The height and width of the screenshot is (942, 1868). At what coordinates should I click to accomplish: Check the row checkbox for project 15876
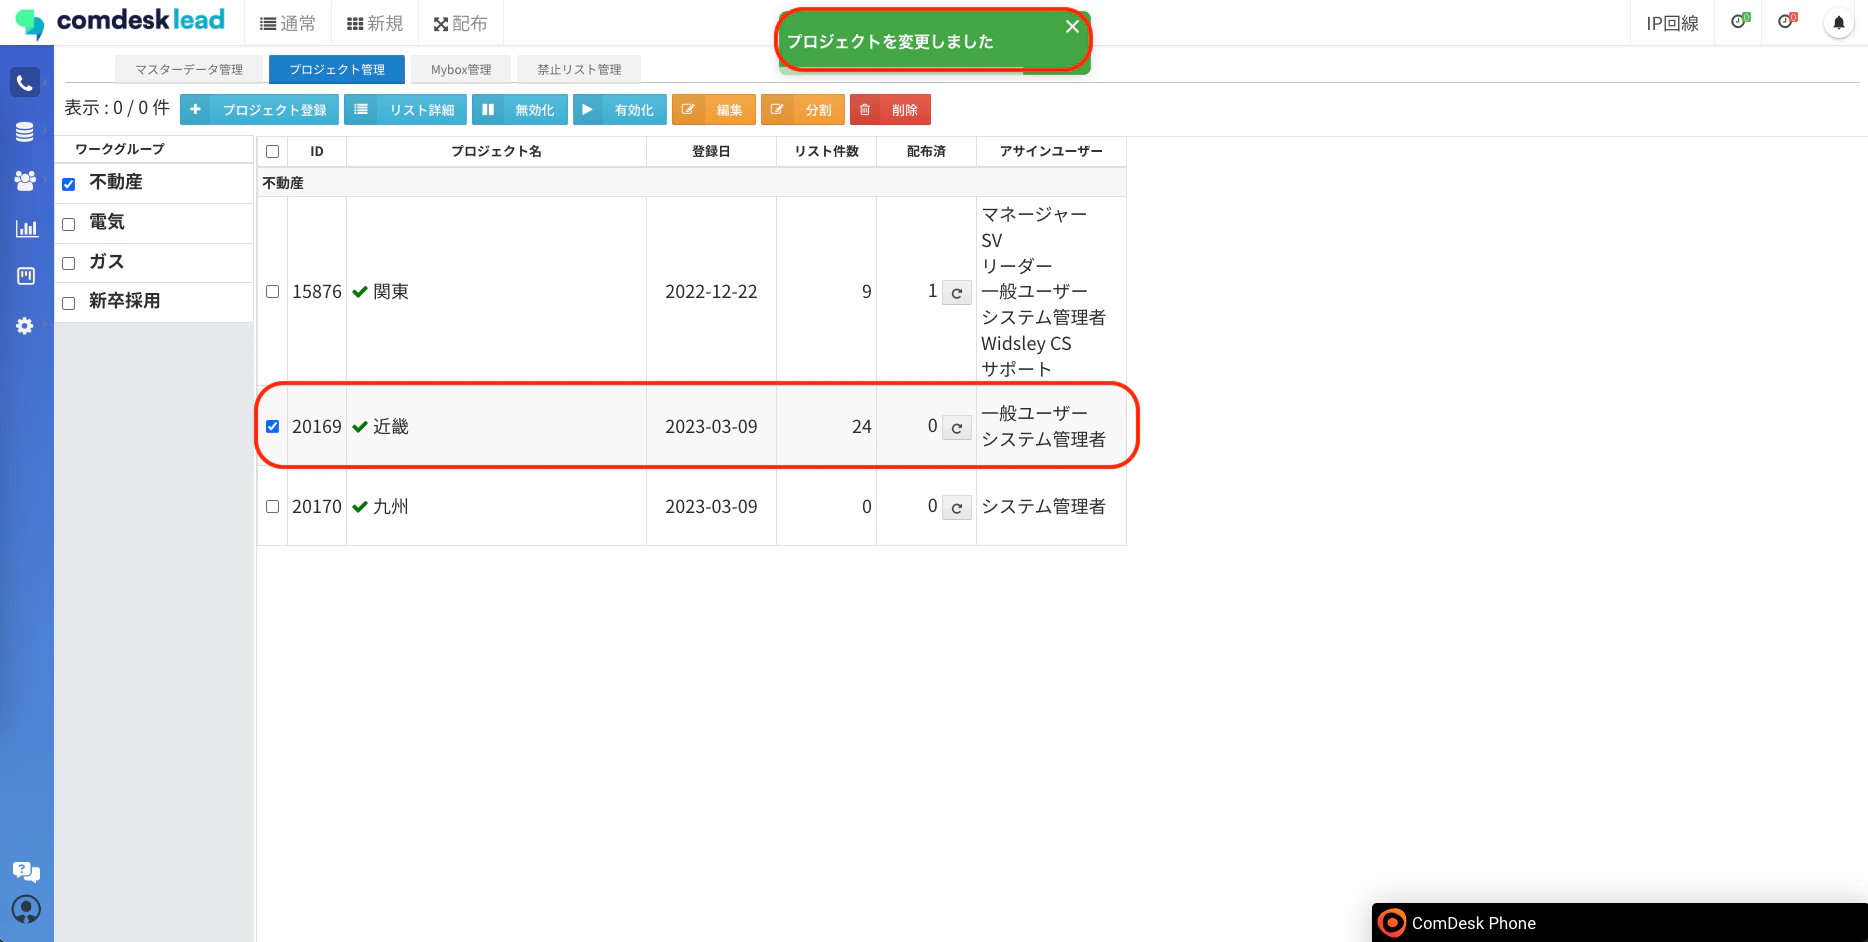pyautogui.click(x=272, y=292)
